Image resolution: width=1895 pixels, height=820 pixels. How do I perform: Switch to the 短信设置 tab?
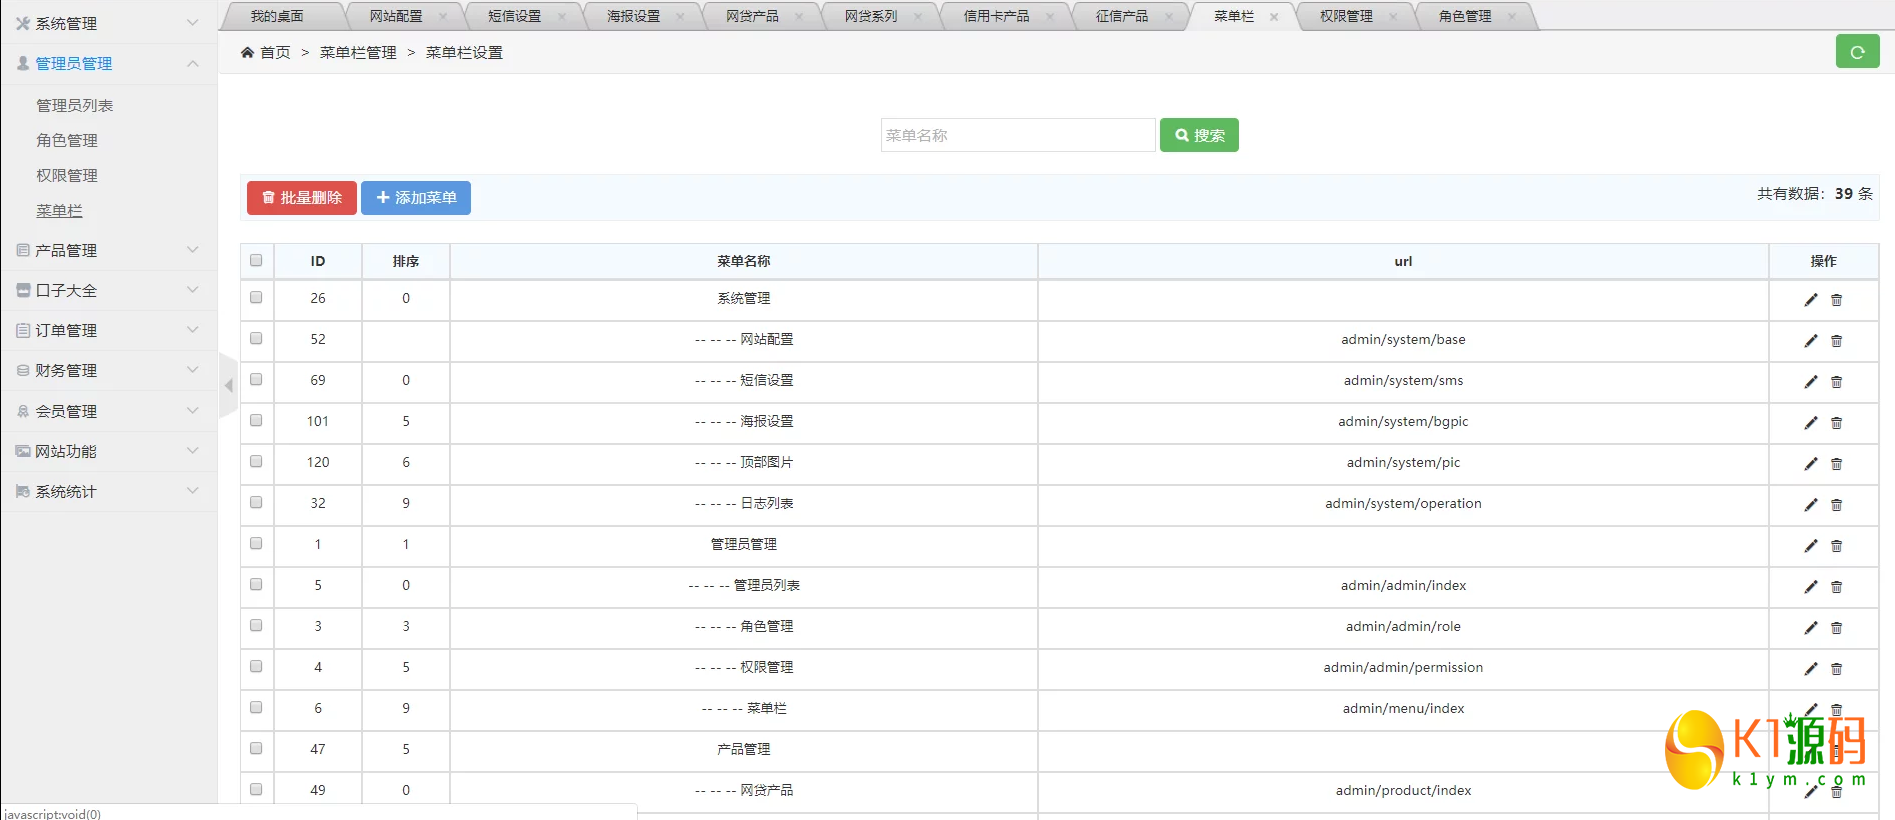click(x=514, y=16)
